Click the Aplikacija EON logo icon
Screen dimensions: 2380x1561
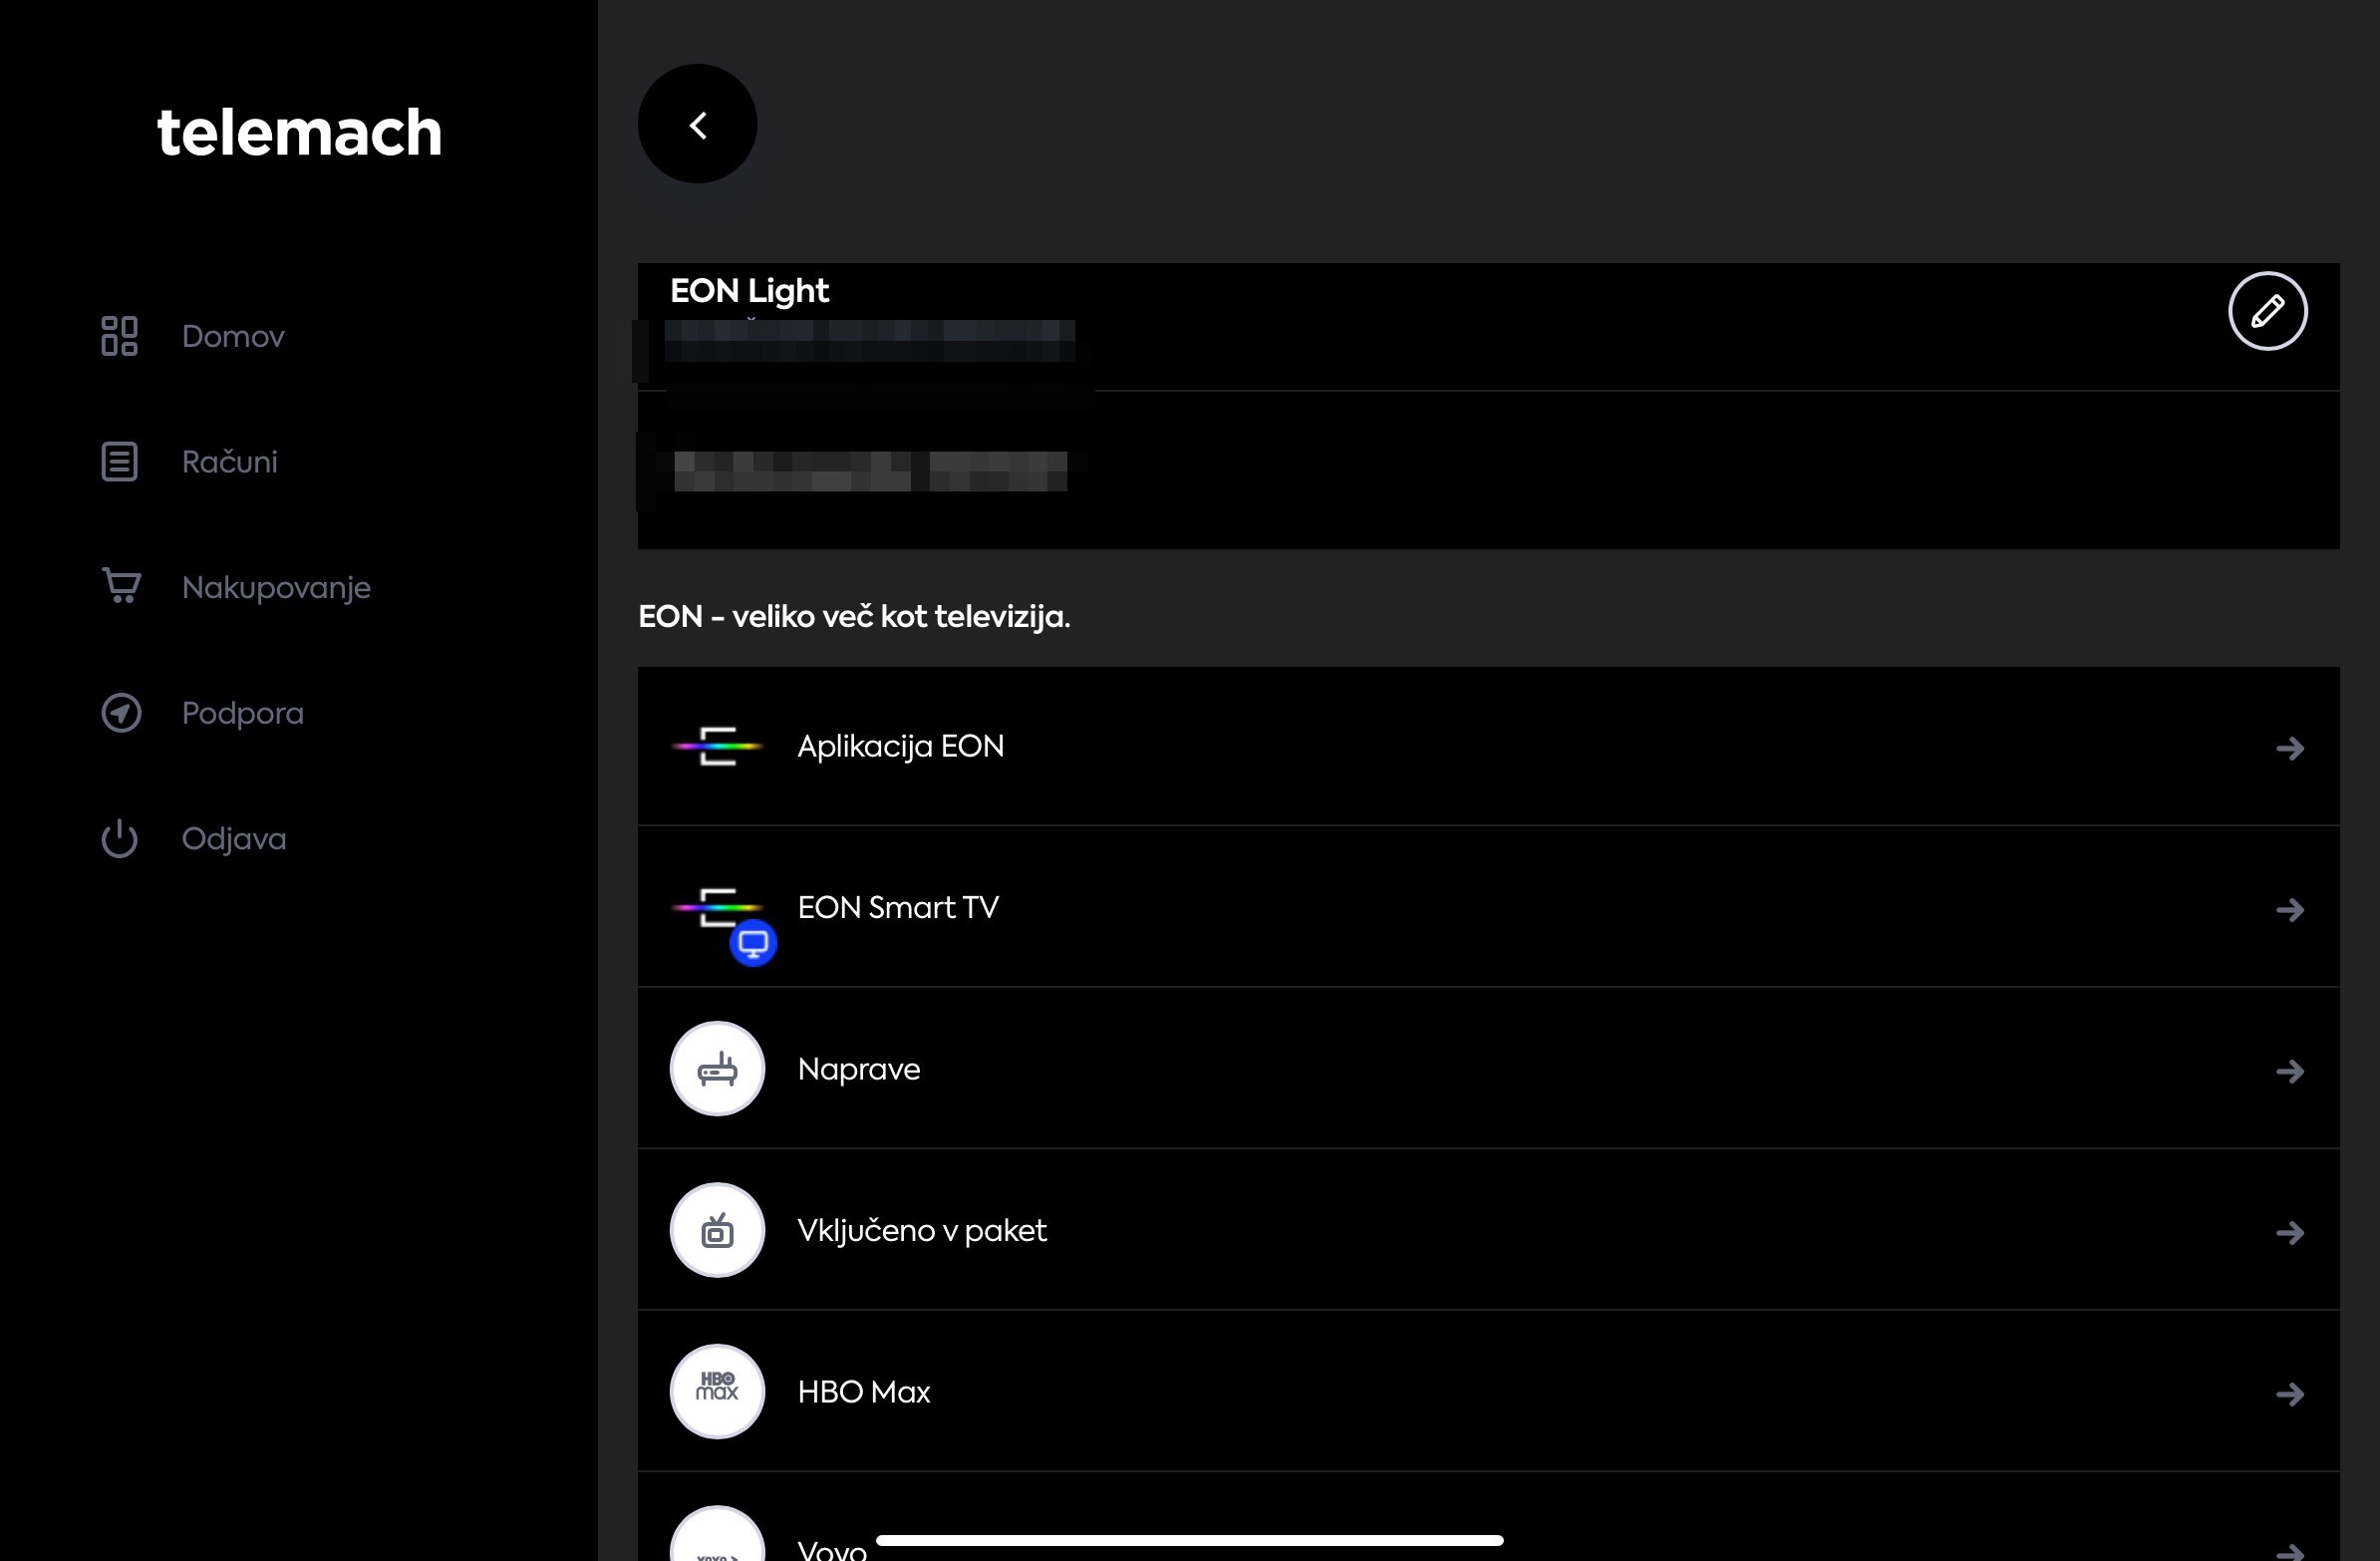[717, 746]
